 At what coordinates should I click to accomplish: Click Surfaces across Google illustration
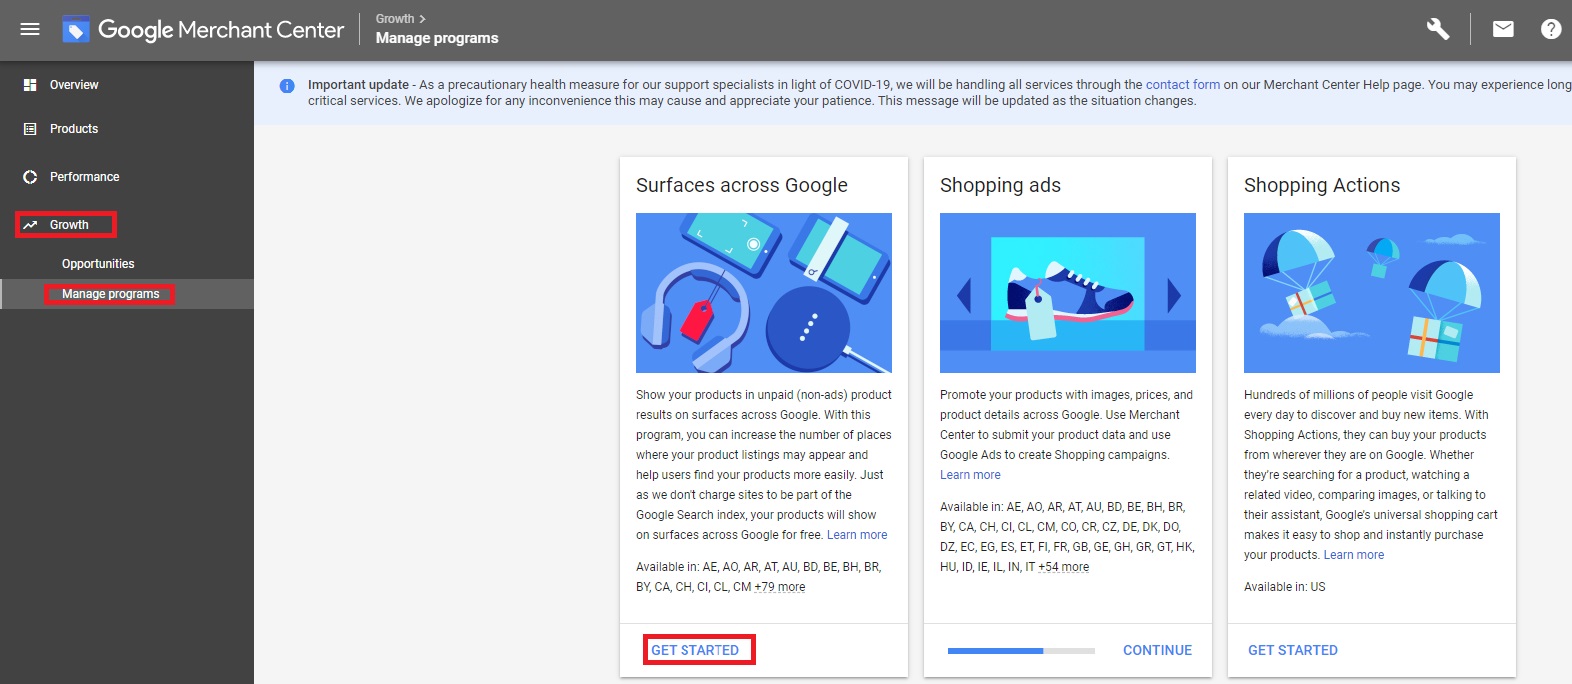tap(764, 293)
